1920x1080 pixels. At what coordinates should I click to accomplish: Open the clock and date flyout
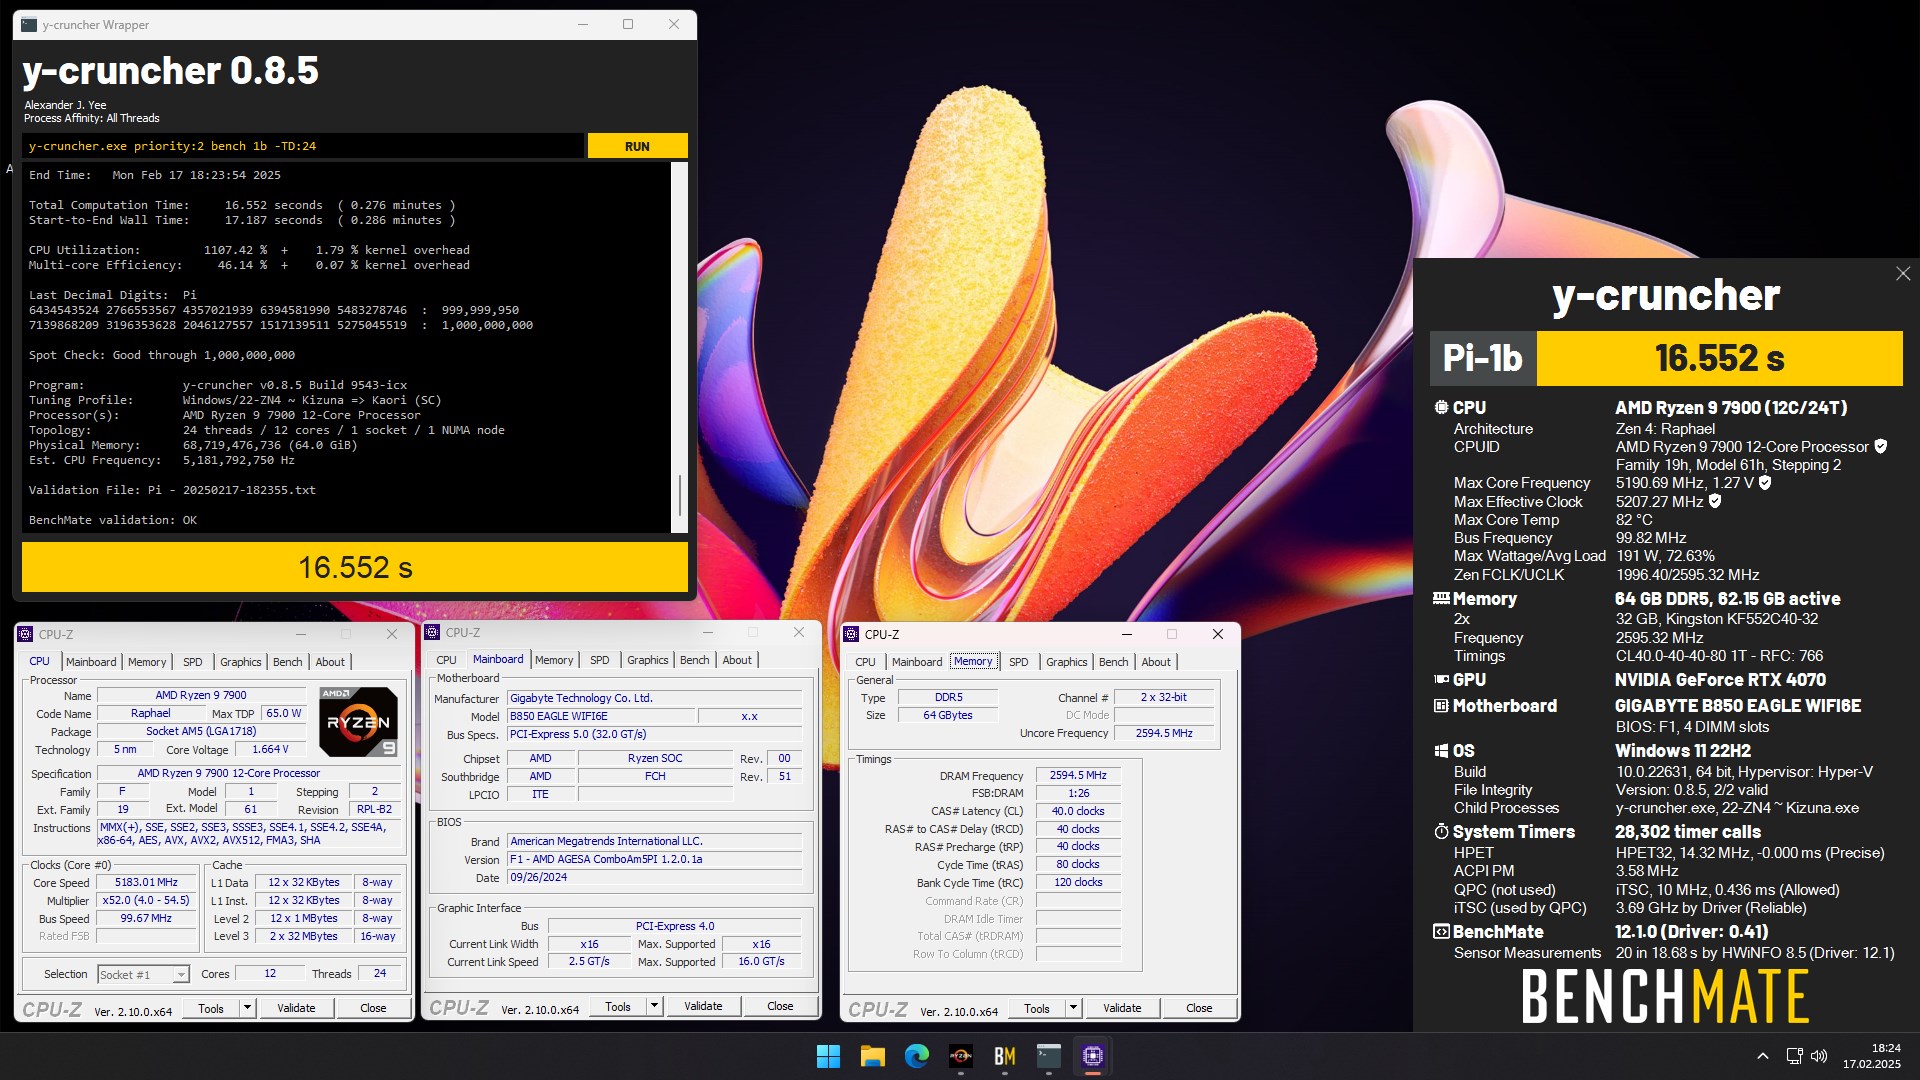pos(1872,1056)
